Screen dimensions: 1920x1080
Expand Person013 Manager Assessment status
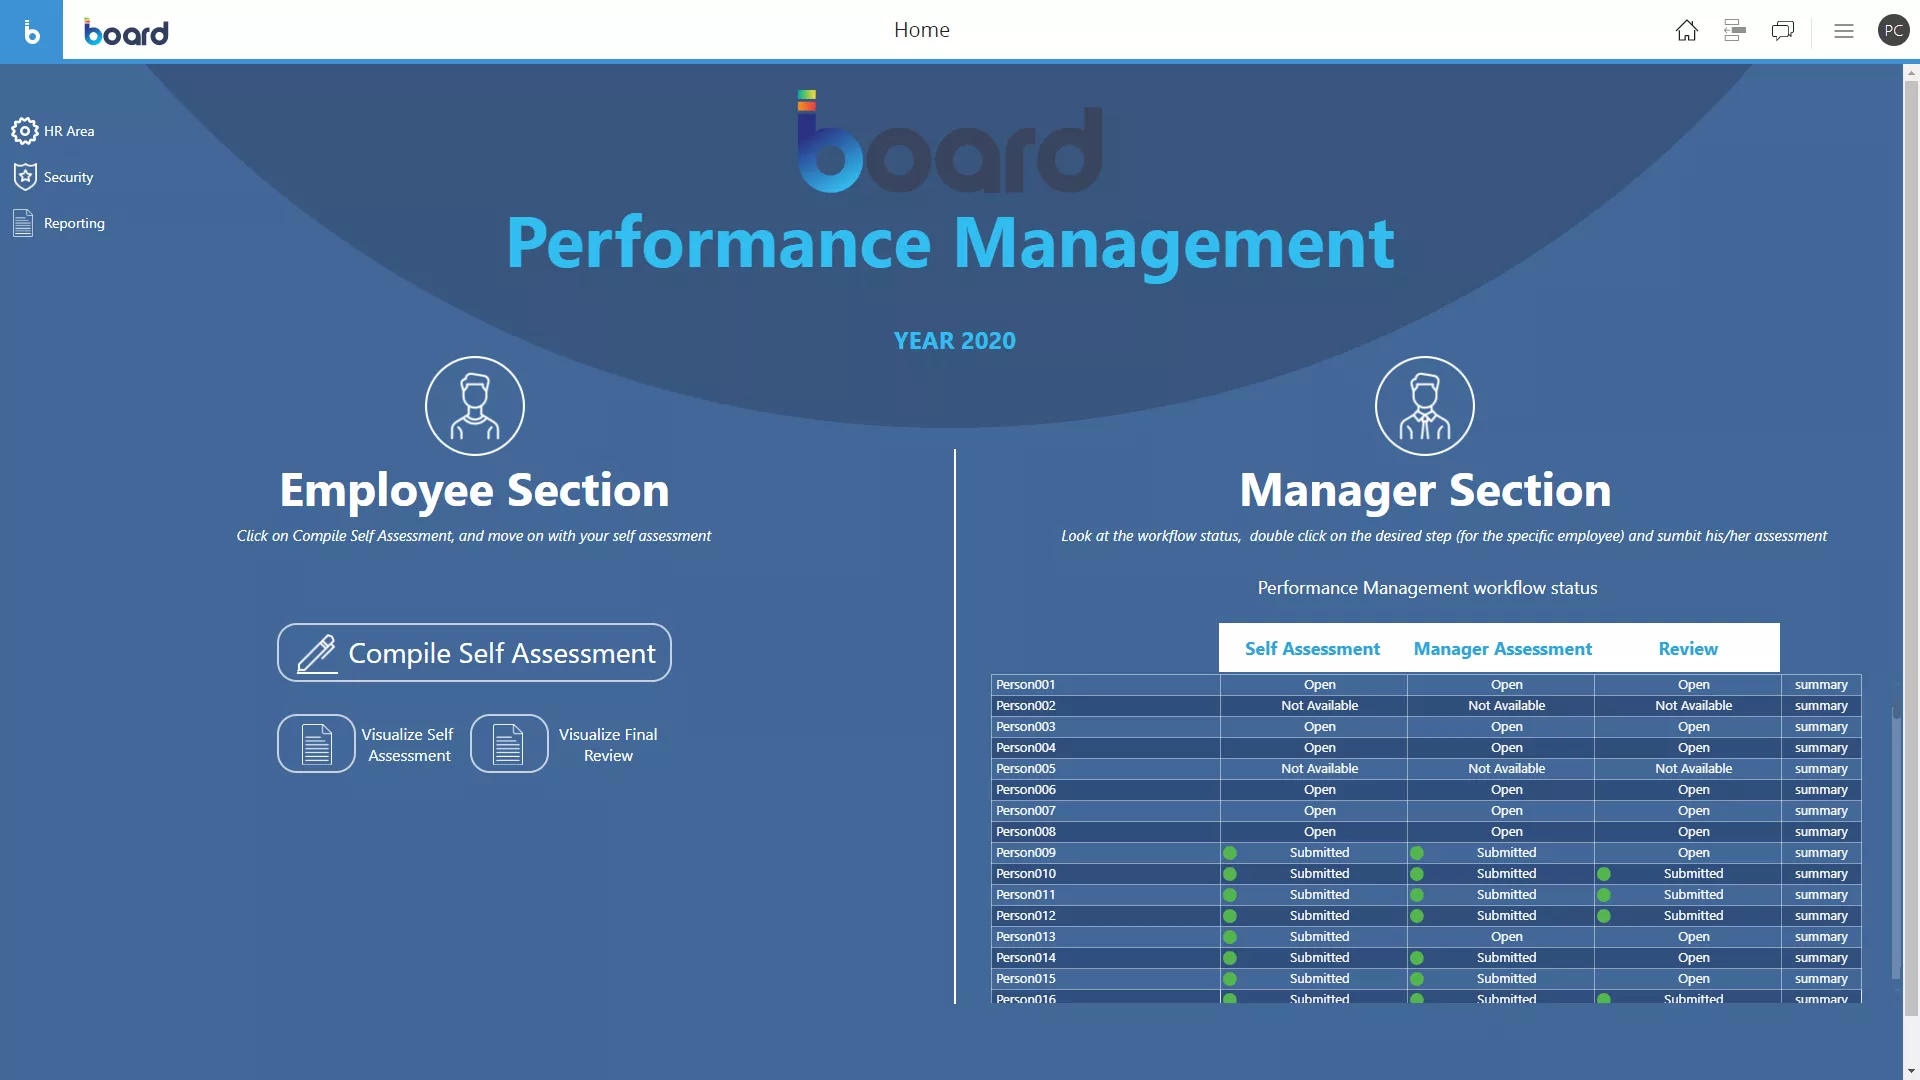point(1506,935)
